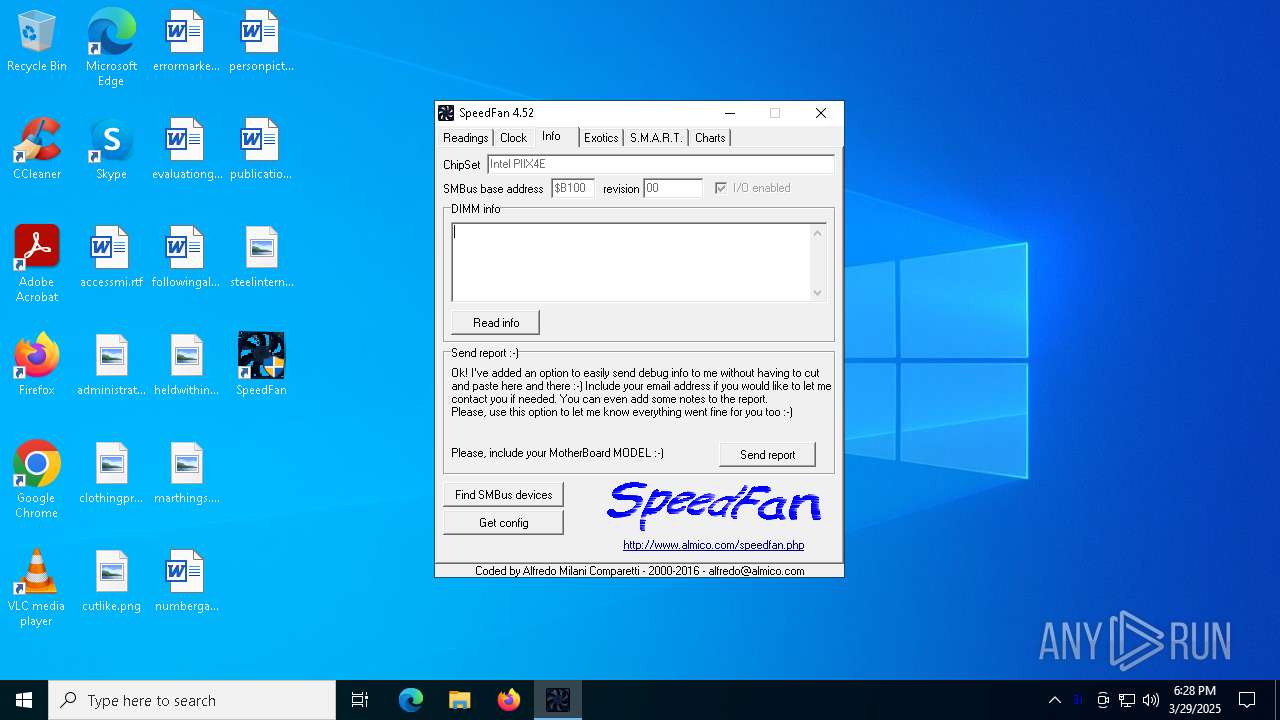Screen dimensions: 1280x720
Task: Open Task View in the taskbar
Action: pyautogui.click(x=360, y=700)
